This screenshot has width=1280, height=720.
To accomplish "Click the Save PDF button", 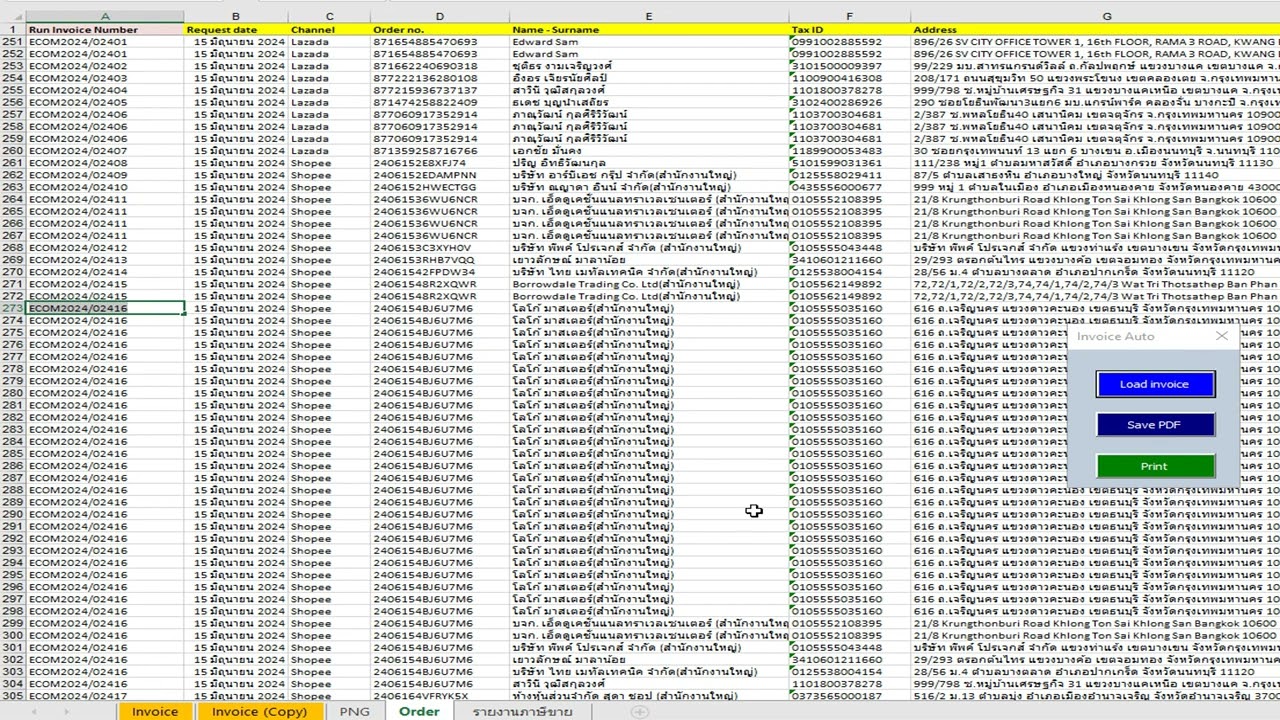I will tap(1155, 425).
